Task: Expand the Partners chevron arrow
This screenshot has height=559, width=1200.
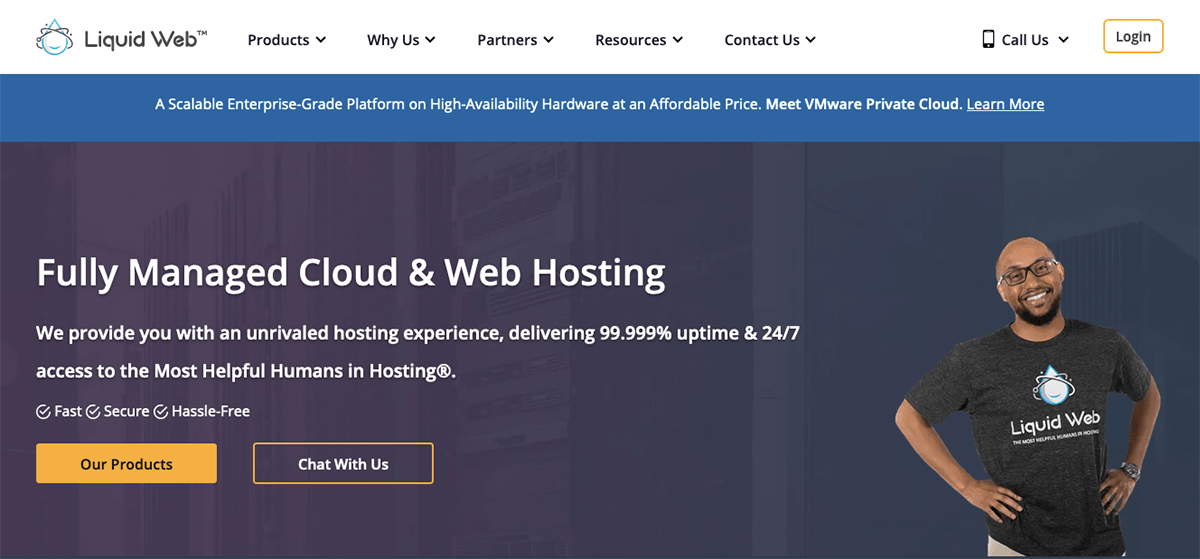Action: (548, 40)
